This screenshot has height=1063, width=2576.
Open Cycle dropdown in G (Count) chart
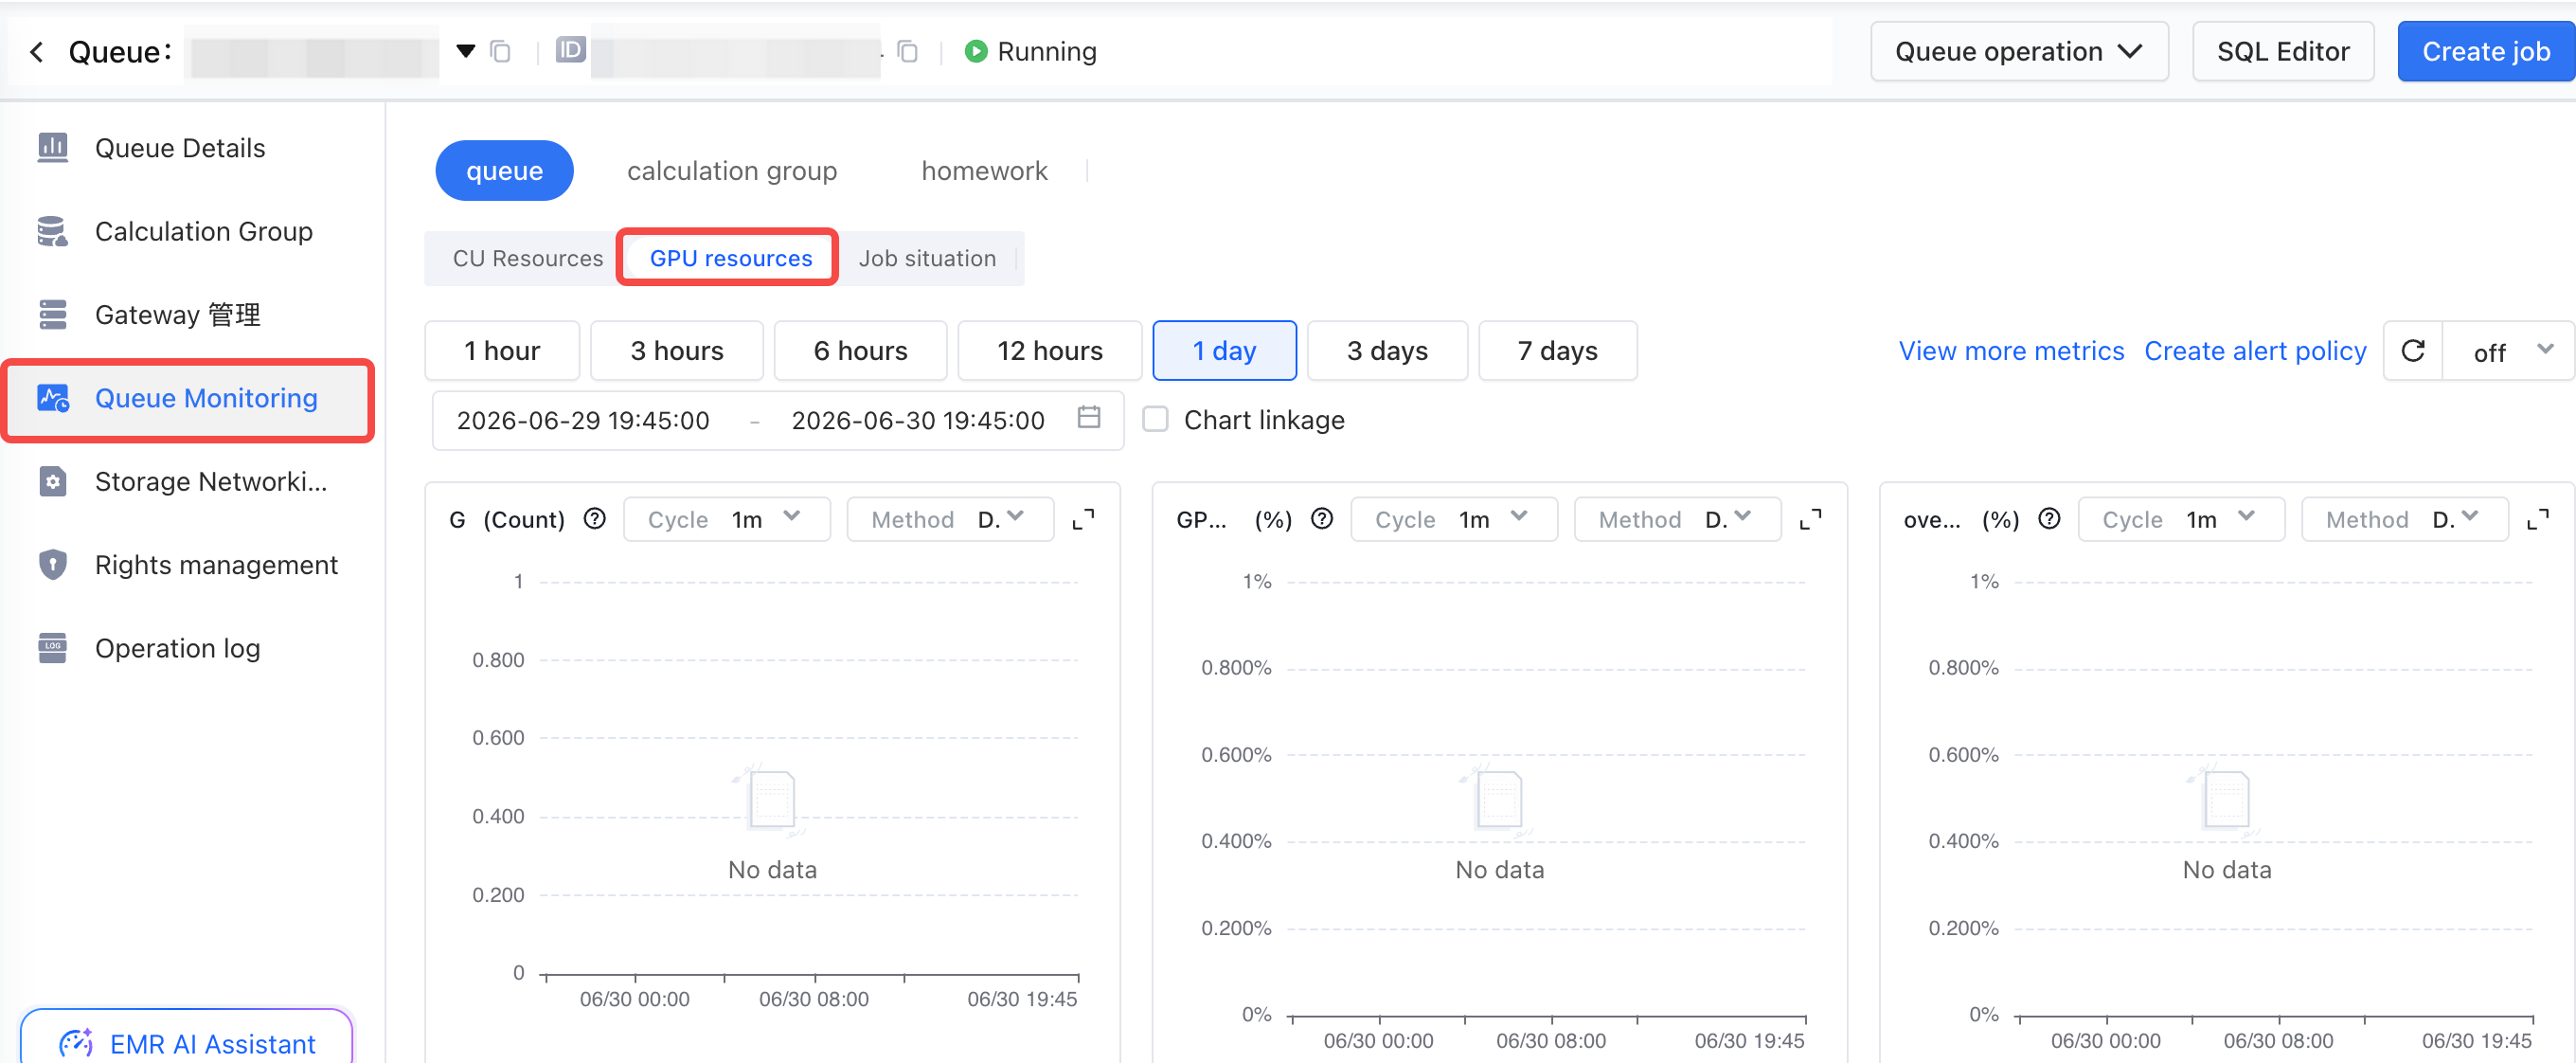tap(726, 519)
